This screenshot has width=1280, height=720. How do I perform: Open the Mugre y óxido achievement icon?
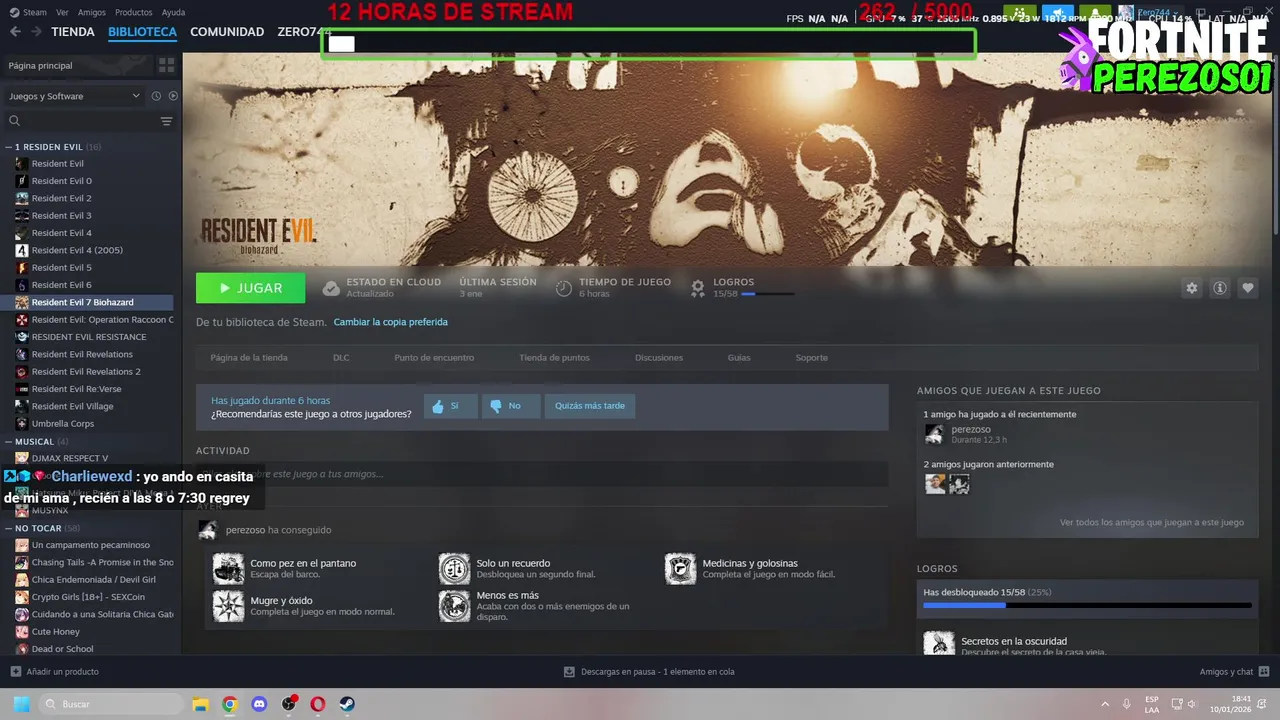click(x=228, y=606)
